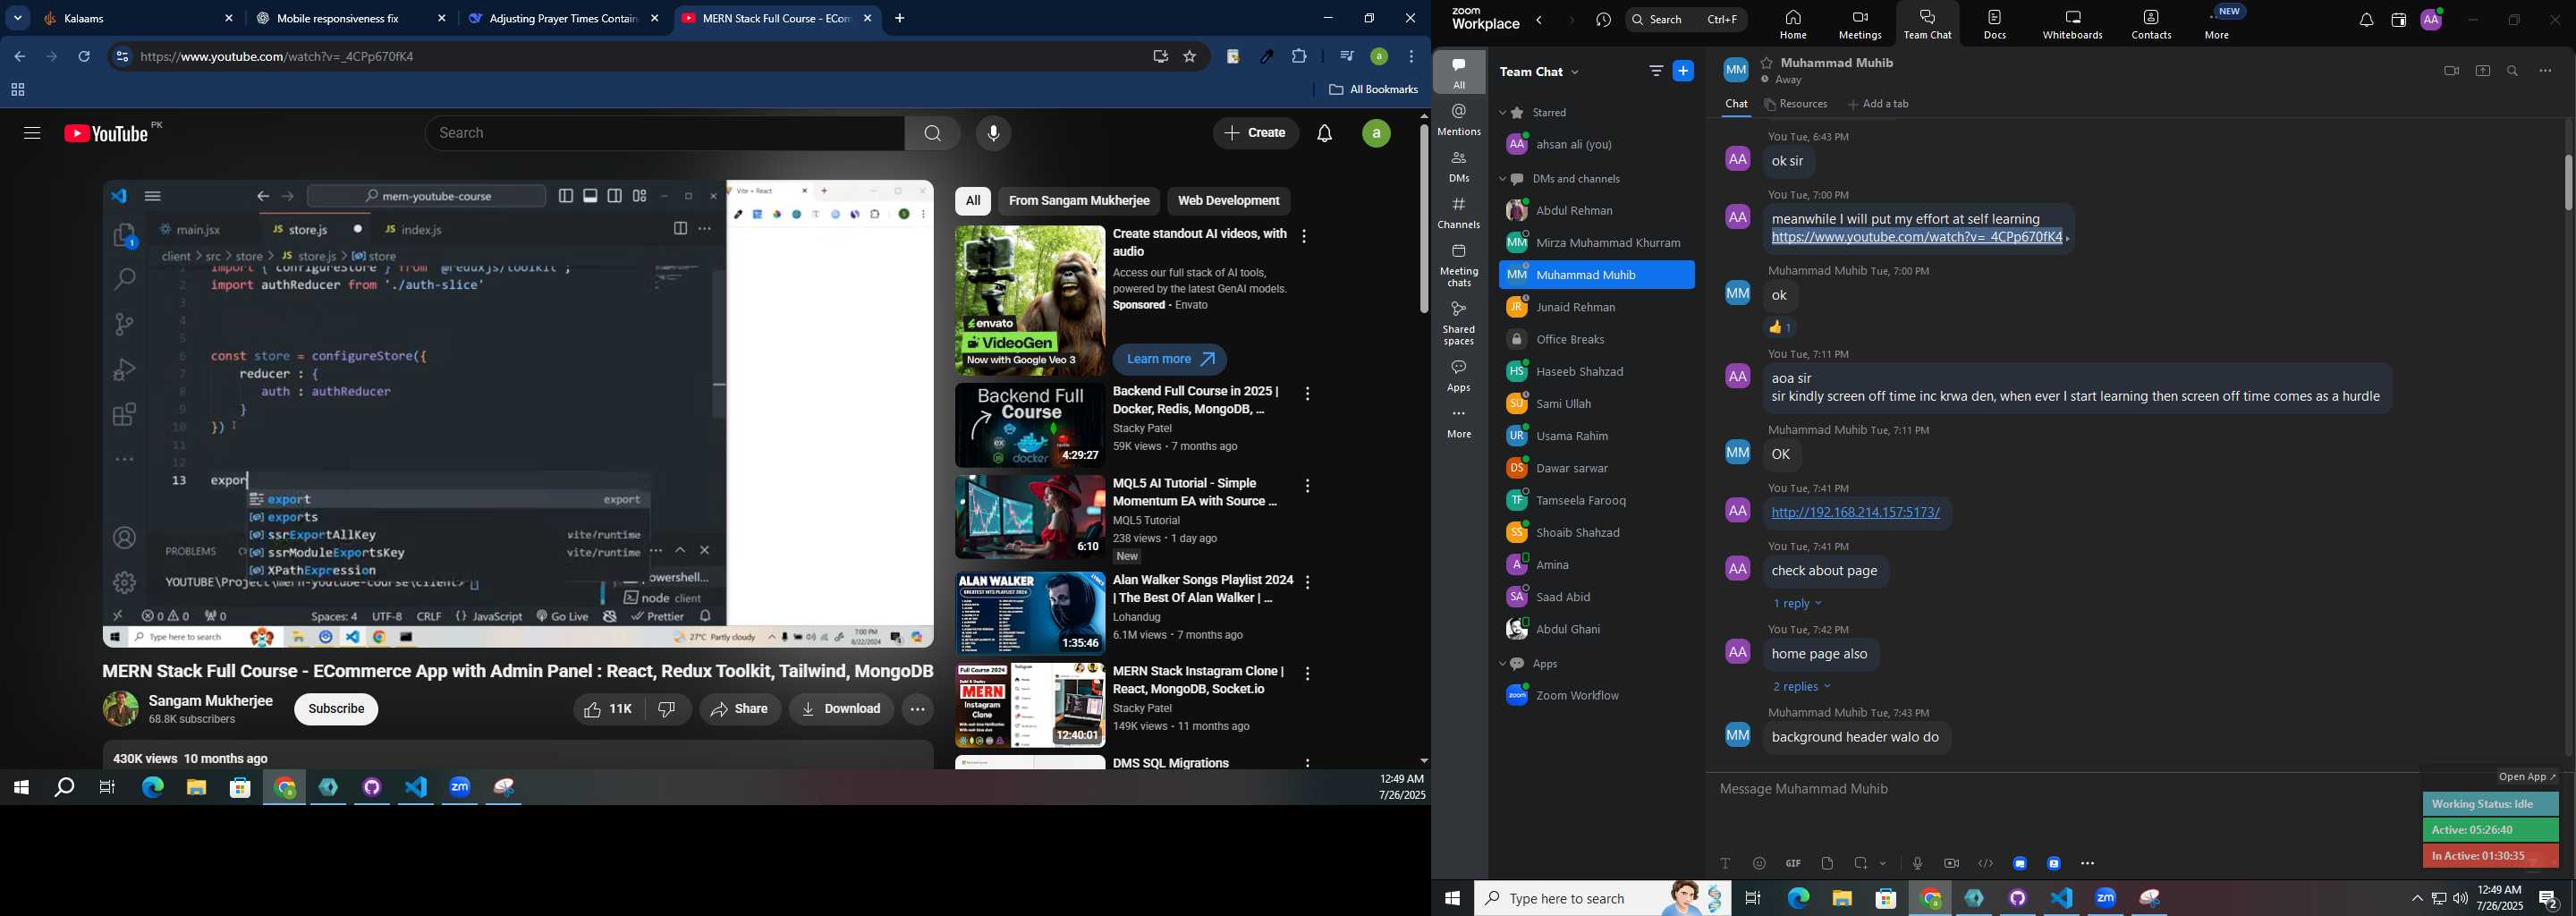
Task: Start a video call with Muhammad Muhib
Action: tap(2451, 71)
